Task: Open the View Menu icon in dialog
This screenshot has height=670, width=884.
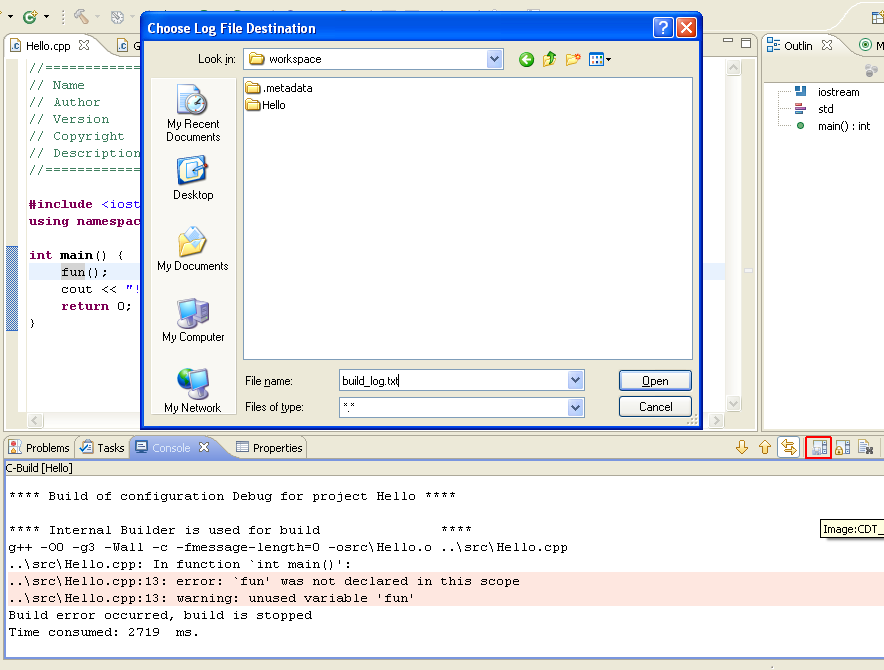Action: 599,59
